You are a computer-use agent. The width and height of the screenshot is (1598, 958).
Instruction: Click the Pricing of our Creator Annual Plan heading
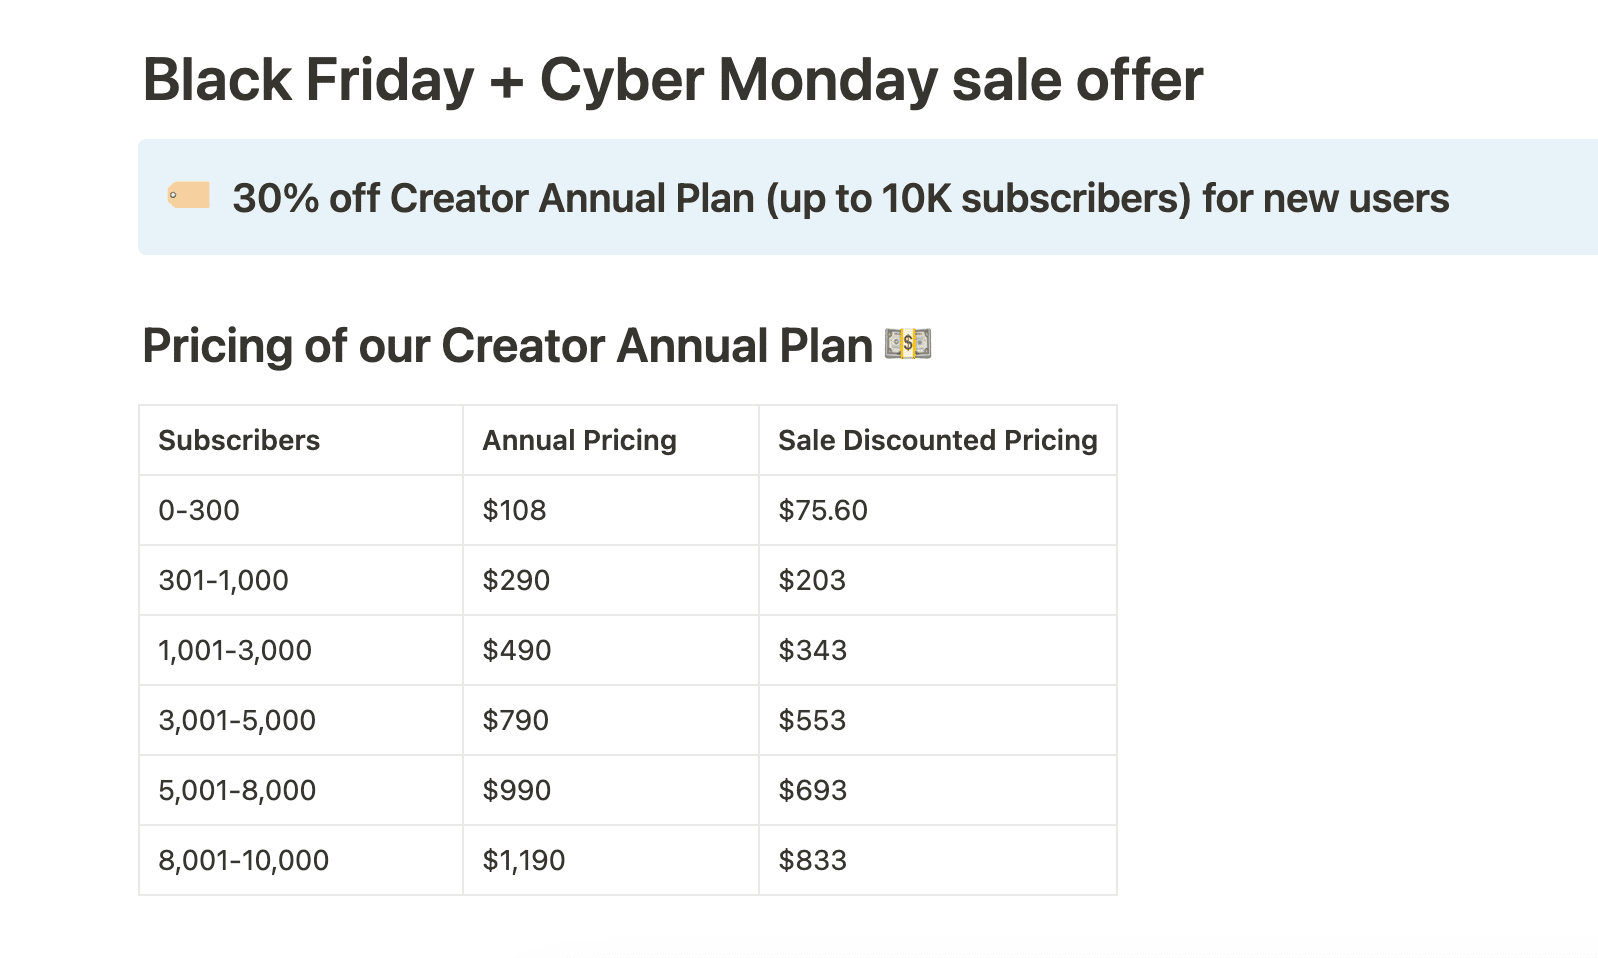[508, 346]
